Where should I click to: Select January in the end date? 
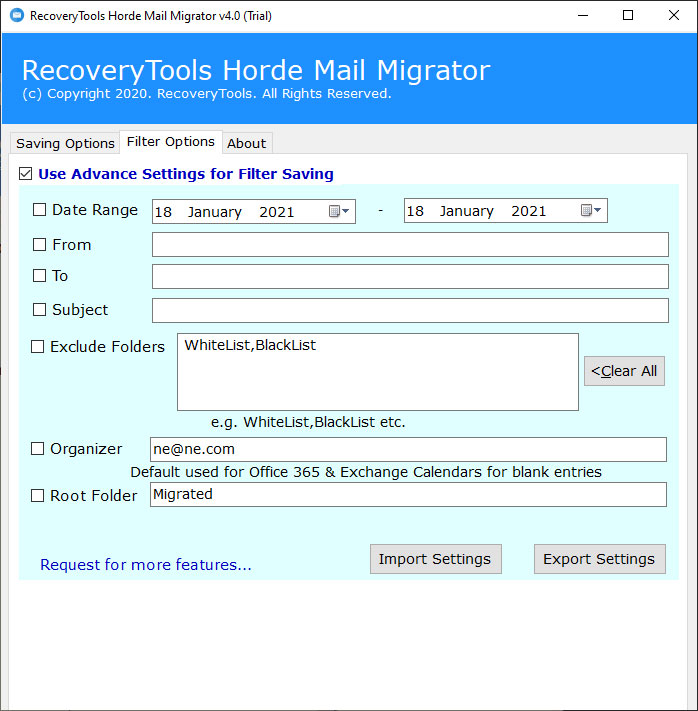click(x=466, y=211)
